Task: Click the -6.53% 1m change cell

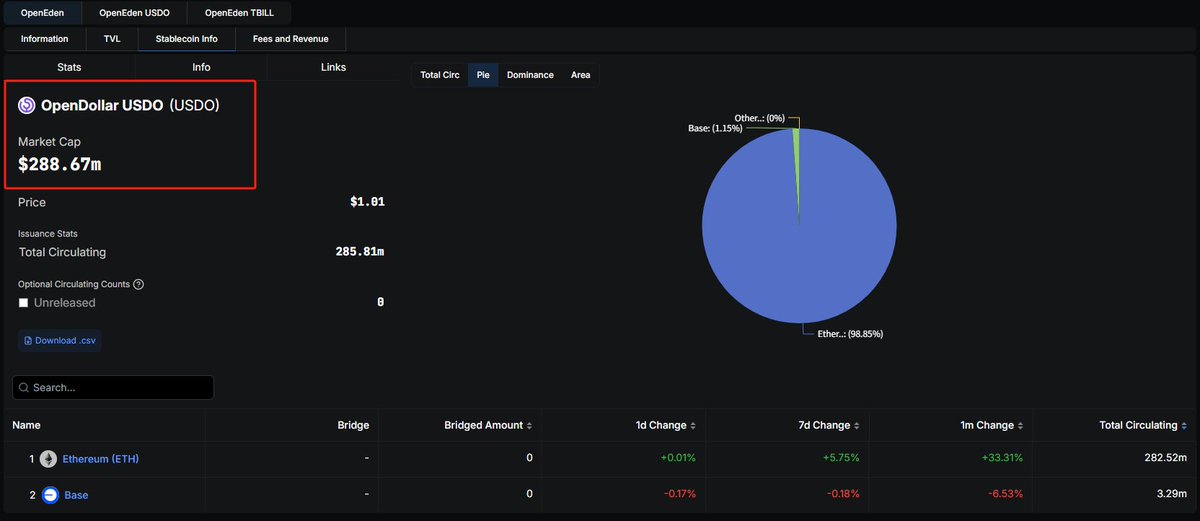Action: point(1003,495)
